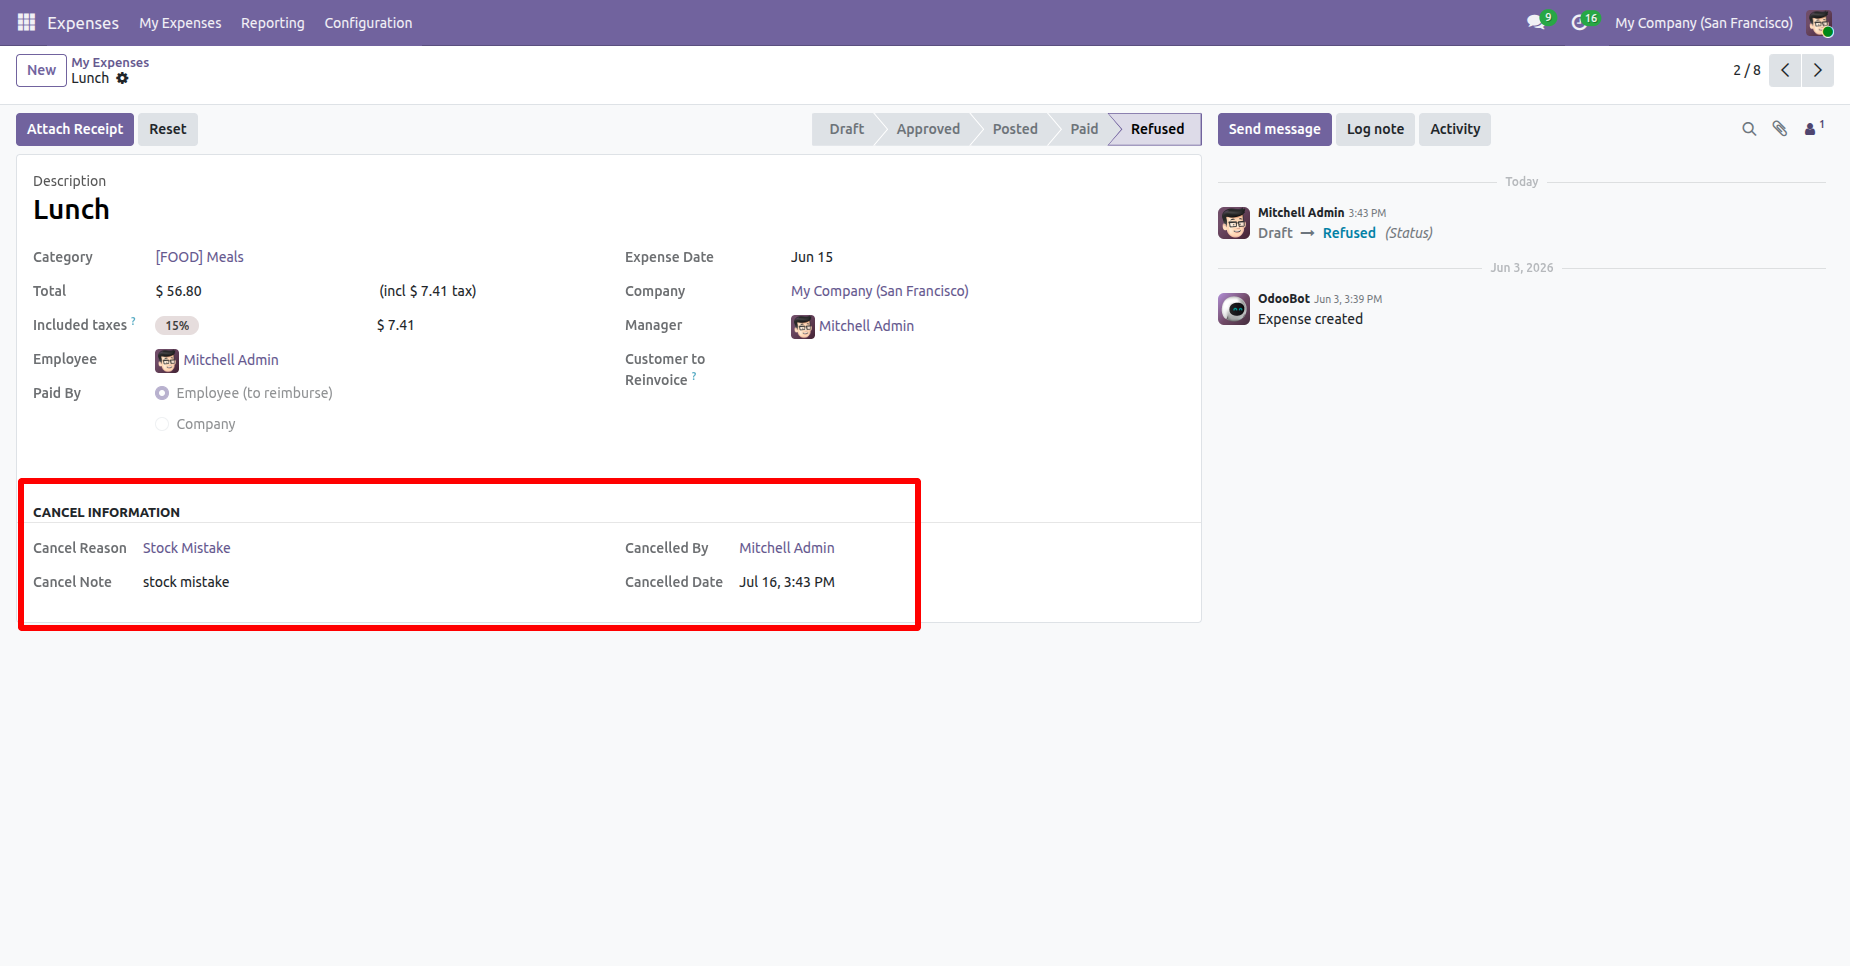Open the My Expenses menu

(x=180, y=22)
